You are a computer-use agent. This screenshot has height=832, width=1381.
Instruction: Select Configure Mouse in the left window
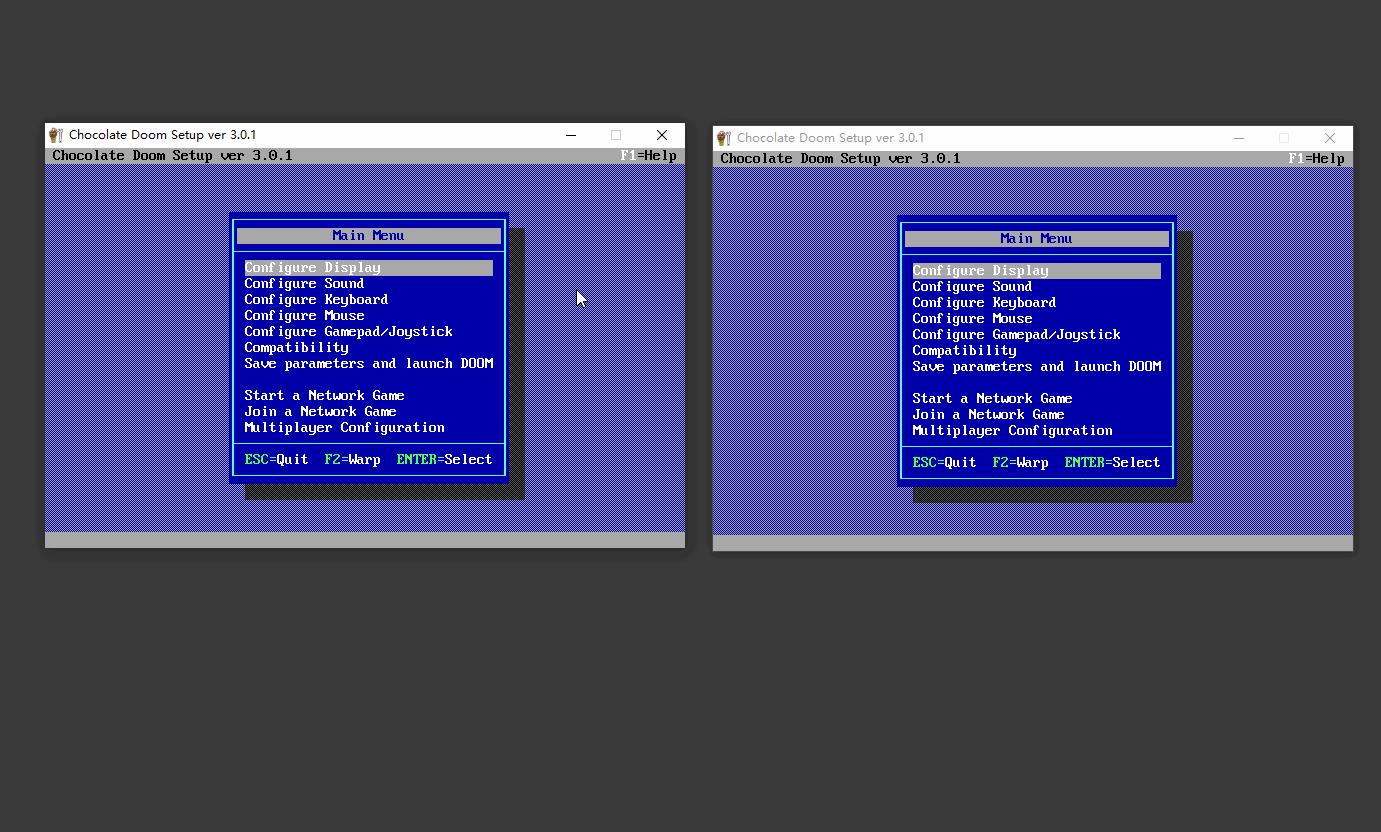click(x=304, y=316)
